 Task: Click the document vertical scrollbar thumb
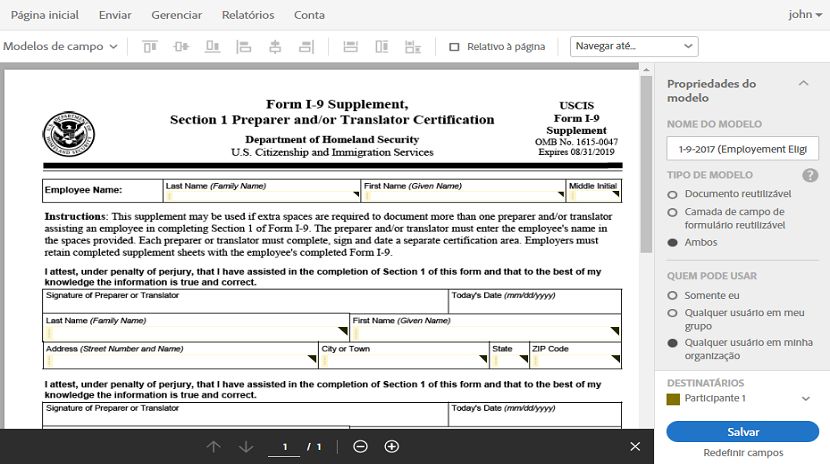[646, 164]
